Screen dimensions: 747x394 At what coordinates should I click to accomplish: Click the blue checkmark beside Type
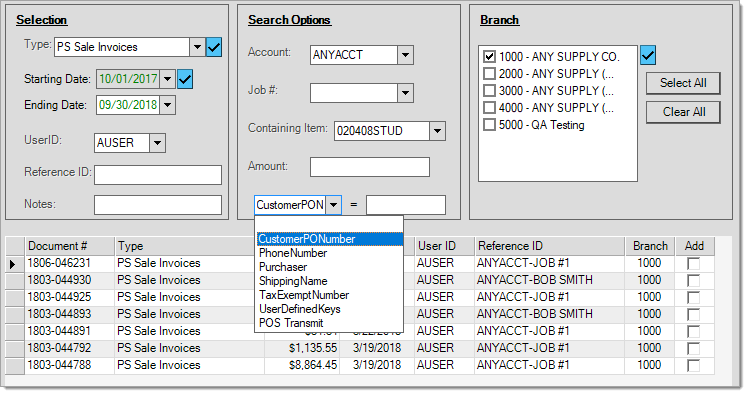pyautogui.click(x=214, y=47)
